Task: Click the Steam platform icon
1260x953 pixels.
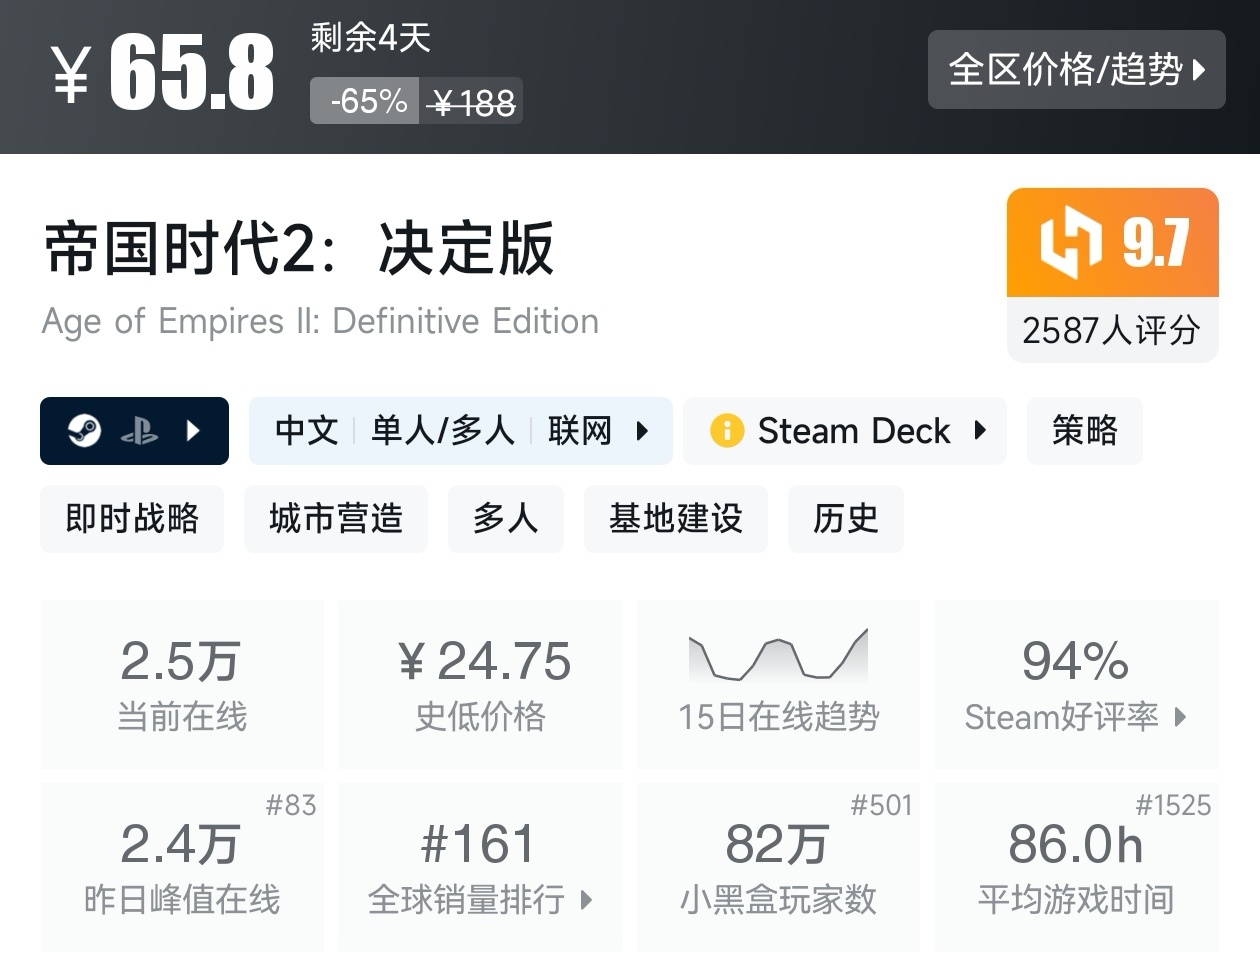Action: point(85,431)
